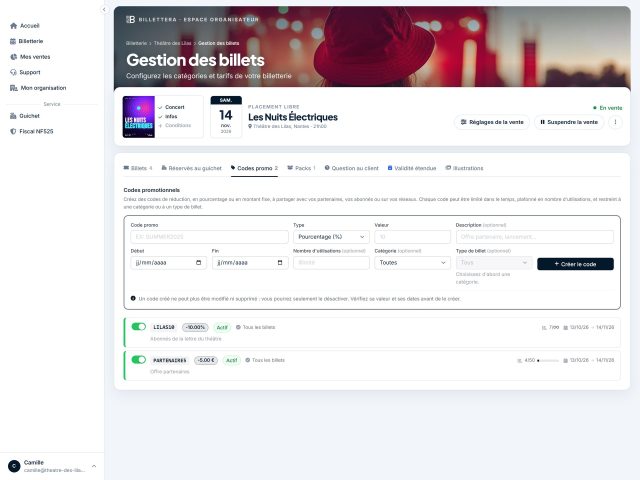Click the Description input field
This screenshot has height=480, width=640.
point(535,237)
